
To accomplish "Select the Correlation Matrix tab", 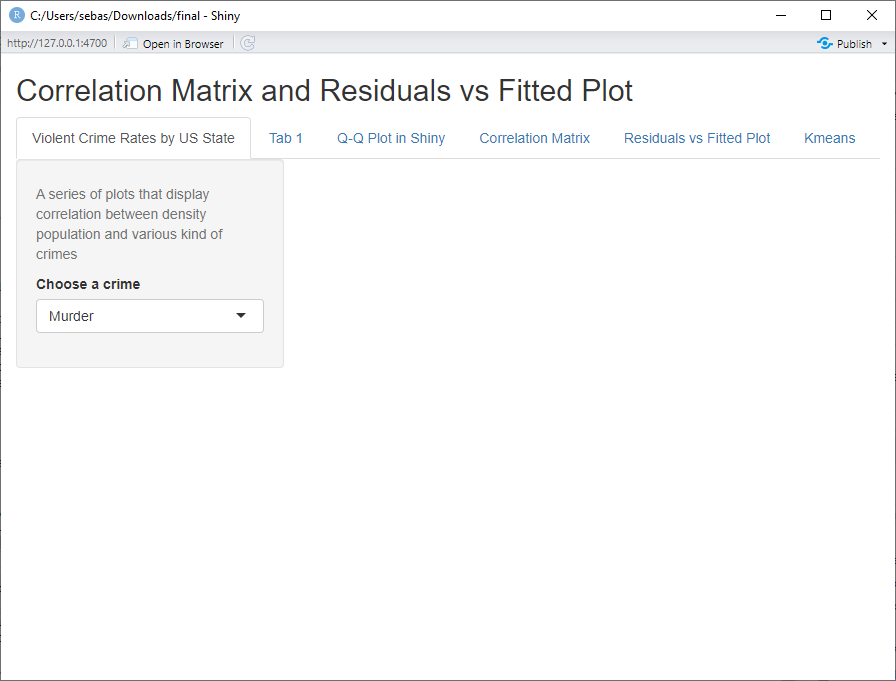I will (x=535, y=138).
